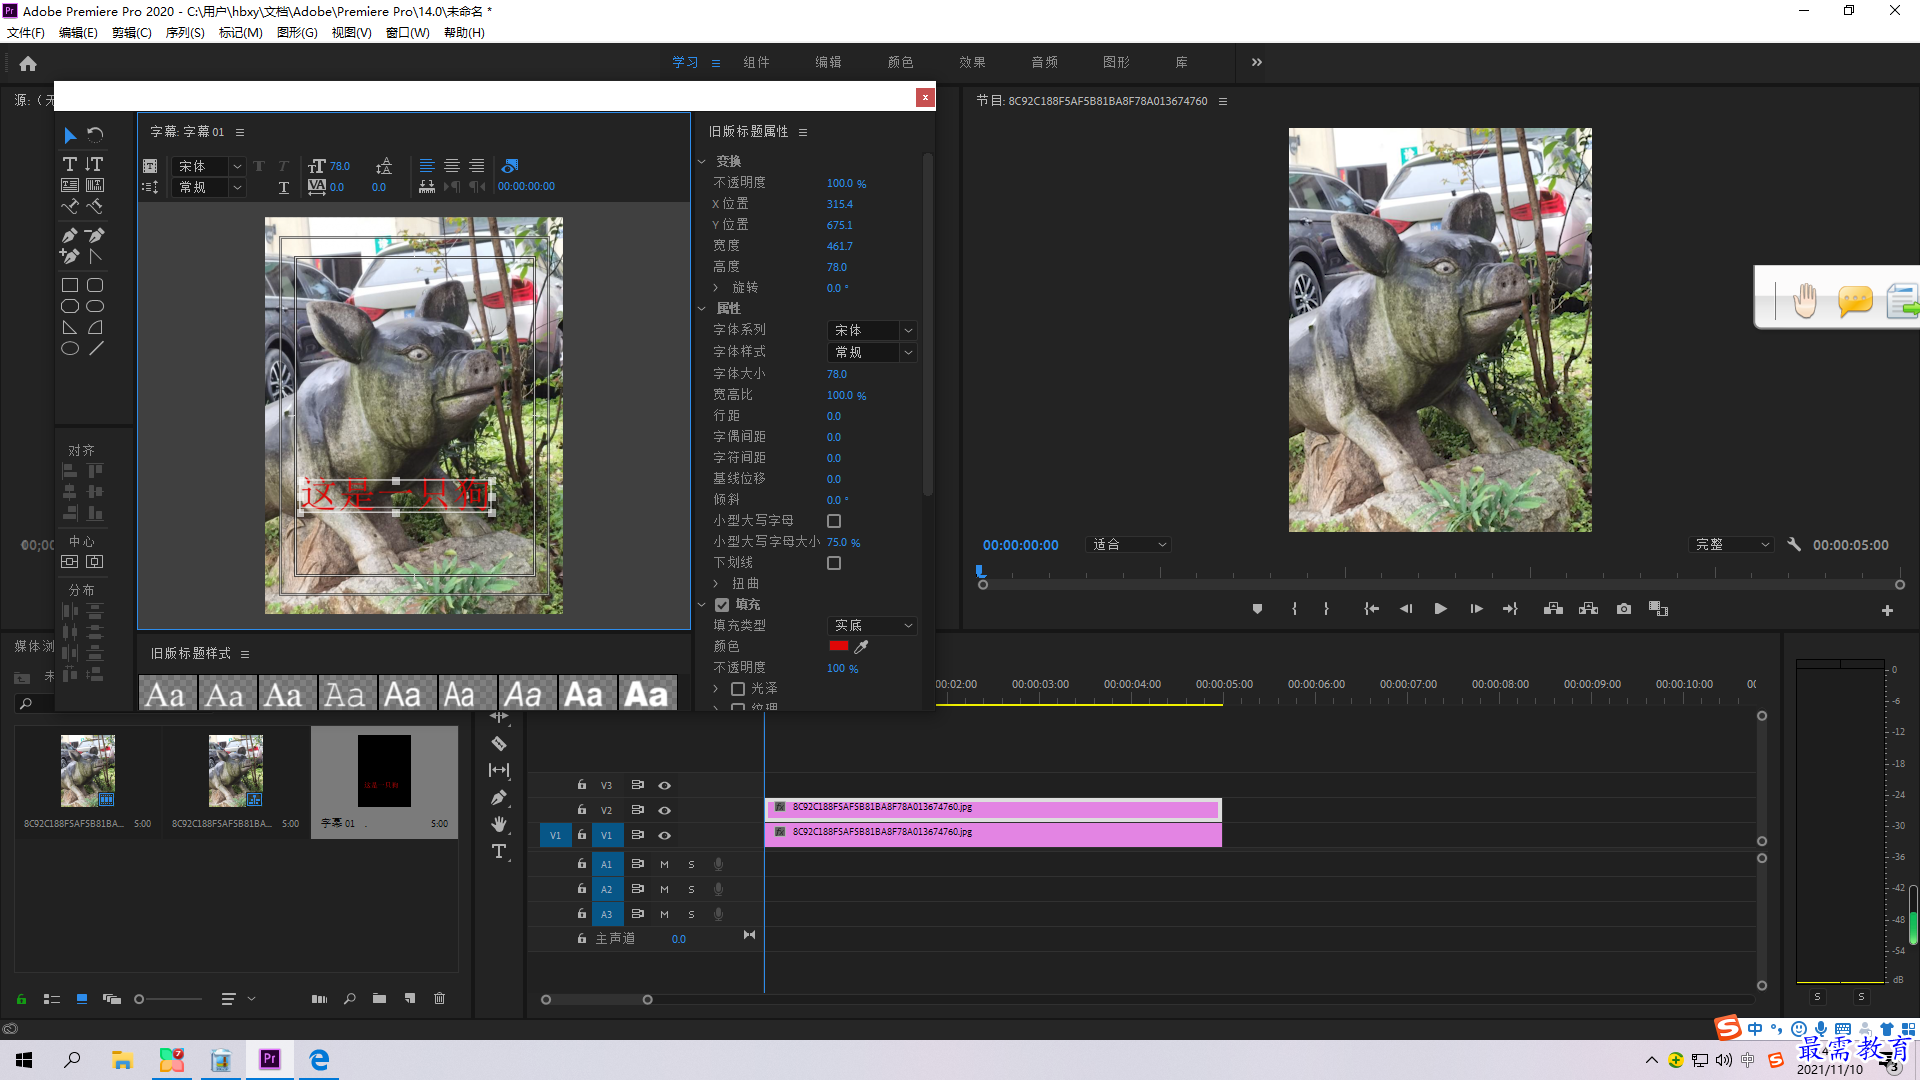This screenshot has width=1920, height=1080.
Task: Click the trash delete icon in project panel
Action: click(439, 998)
